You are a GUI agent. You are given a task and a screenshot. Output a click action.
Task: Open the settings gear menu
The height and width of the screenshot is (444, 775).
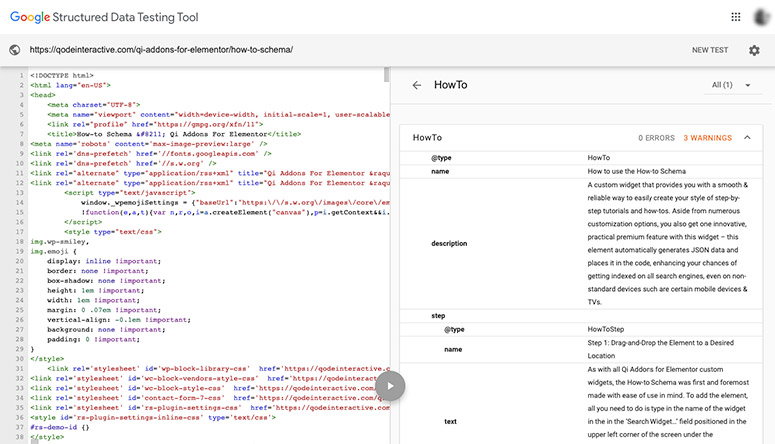point(754,50)
